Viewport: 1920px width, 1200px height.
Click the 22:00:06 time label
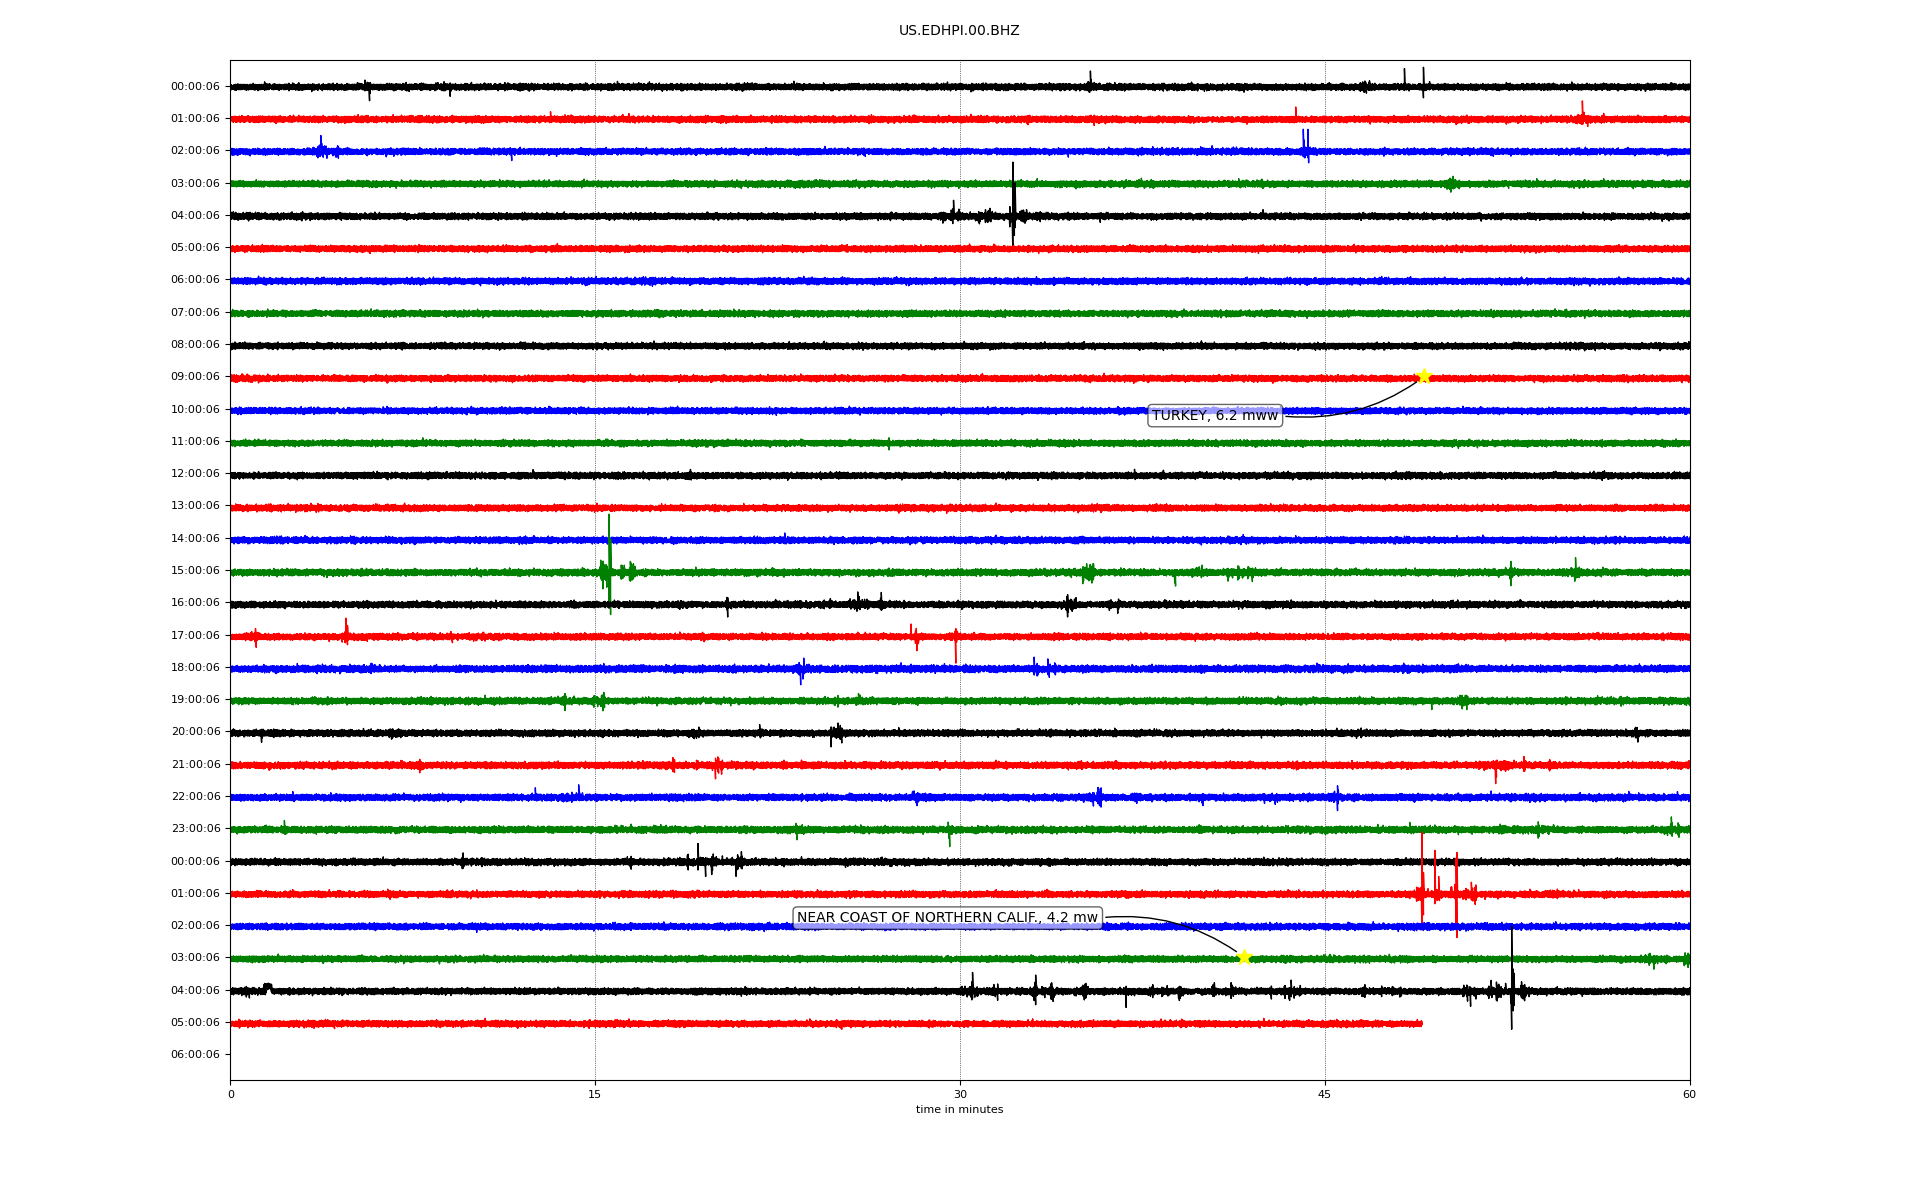[195, 797]
